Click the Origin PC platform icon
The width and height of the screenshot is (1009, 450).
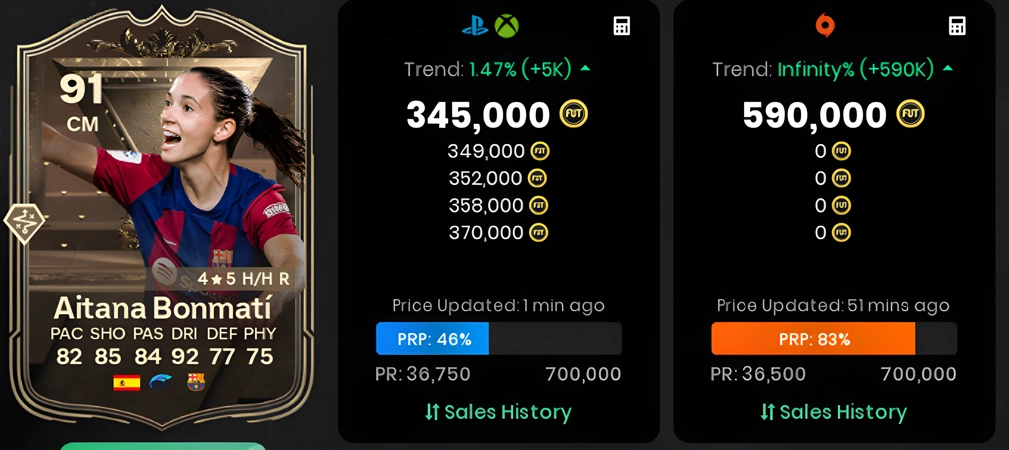[x=824, y=26]
